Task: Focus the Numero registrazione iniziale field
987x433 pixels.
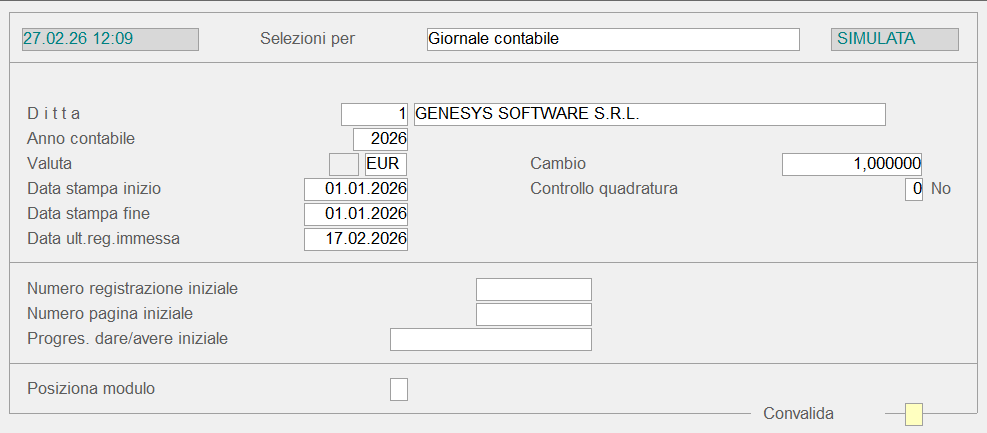Action: pyautogui.click(x=534, y=289)
